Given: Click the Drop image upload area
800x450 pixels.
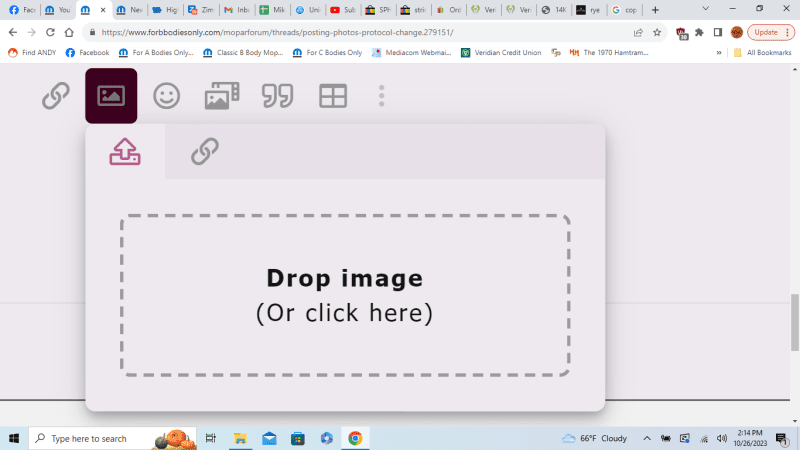Looking at the screenshot, I should click(x=345, y=295).
